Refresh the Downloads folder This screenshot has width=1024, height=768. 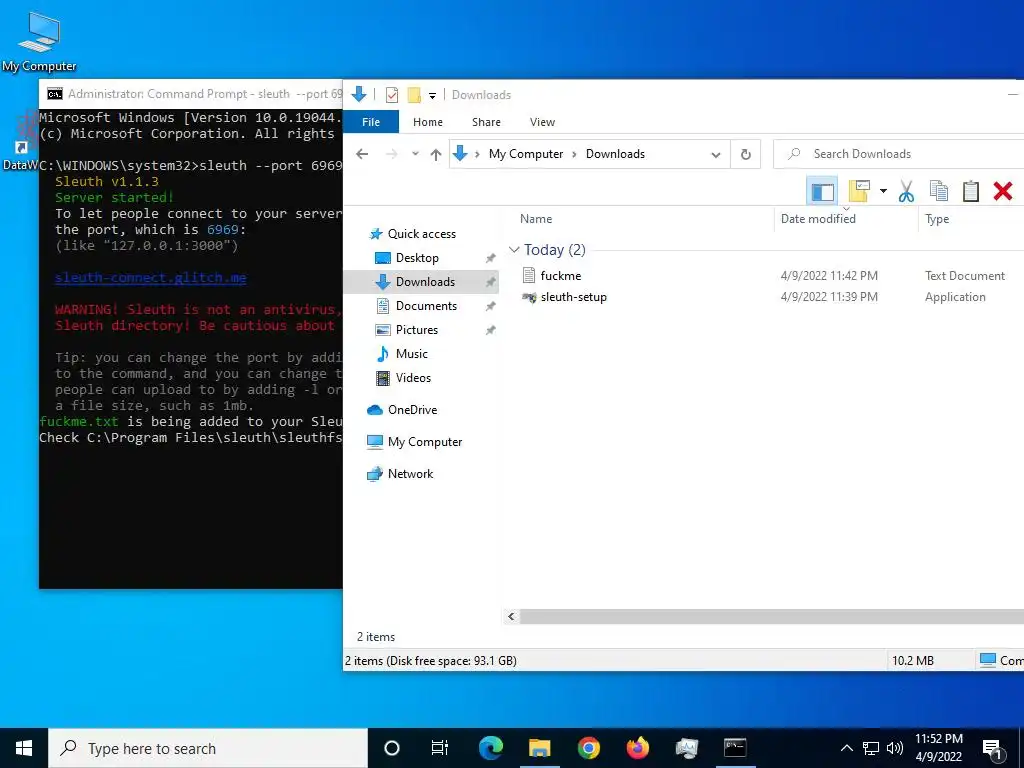click(x=746, y=155)
